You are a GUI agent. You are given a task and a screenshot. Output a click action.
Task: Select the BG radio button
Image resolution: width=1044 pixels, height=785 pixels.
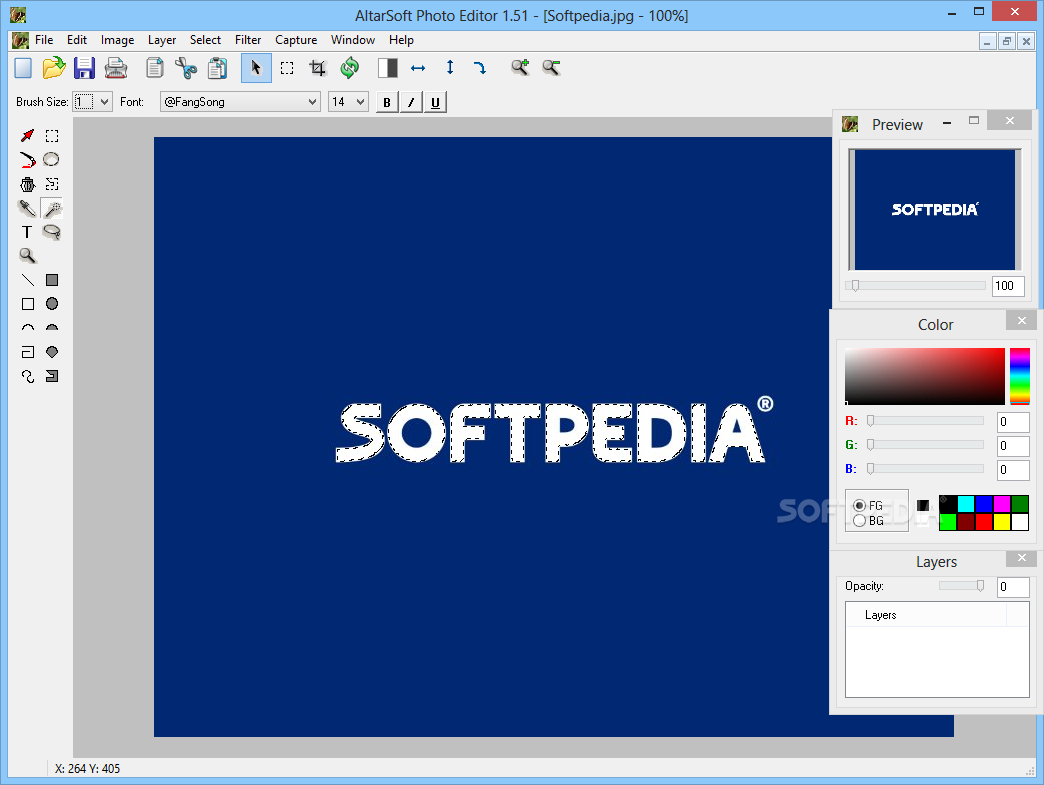860,521
